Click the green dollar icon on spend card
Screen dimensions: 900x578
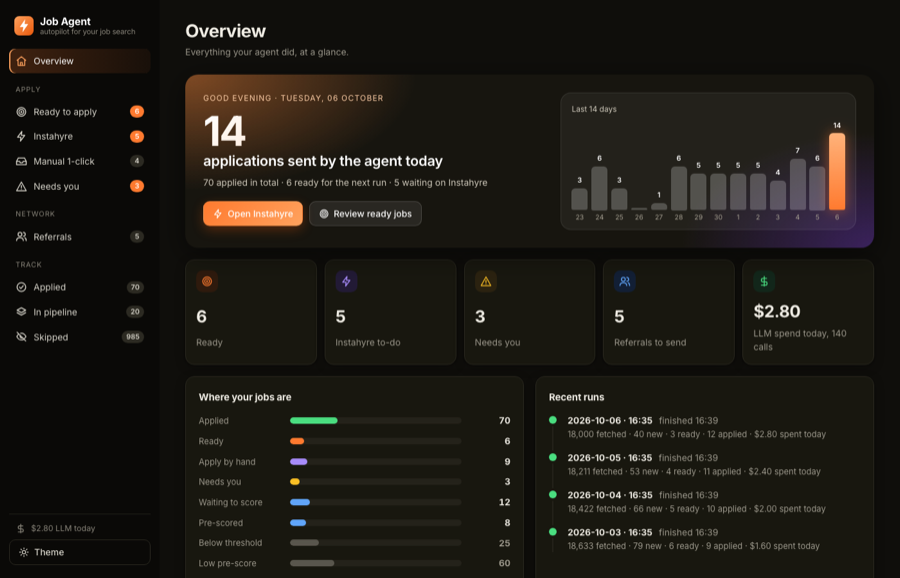tap(764, 281)
